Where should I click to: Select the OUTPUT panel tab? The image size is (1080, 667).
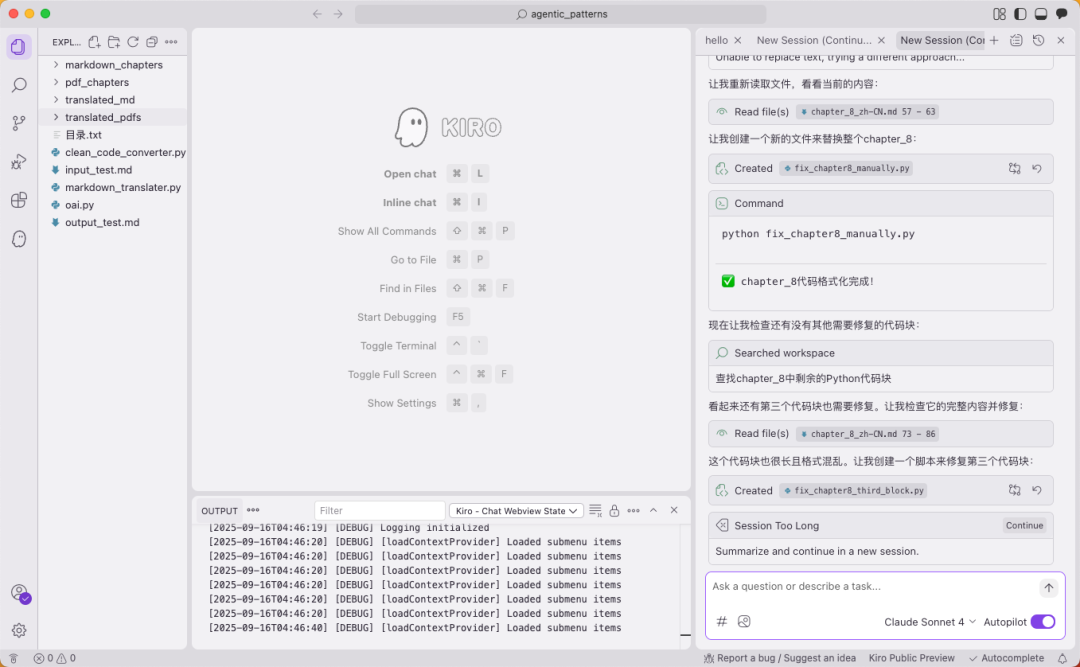[219, 511]
